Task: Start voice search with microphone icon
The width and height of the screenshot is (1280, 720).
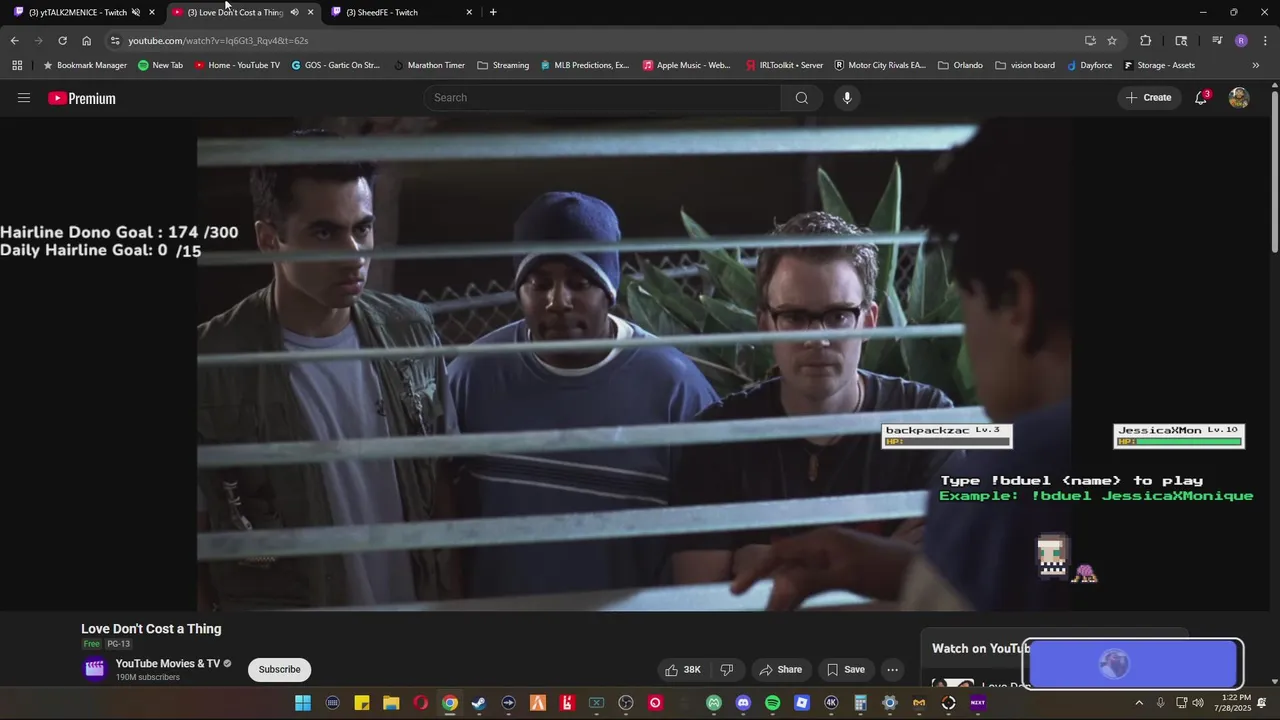Action: 847,98
